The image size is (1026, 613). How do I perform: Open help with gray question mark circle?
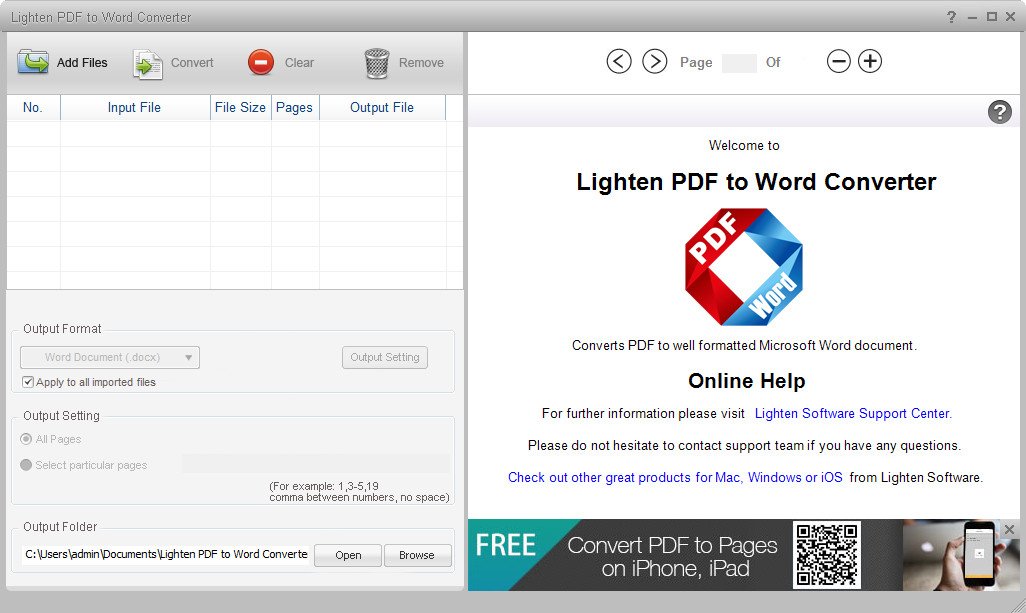pyautogui.click(x=999, y=112)
